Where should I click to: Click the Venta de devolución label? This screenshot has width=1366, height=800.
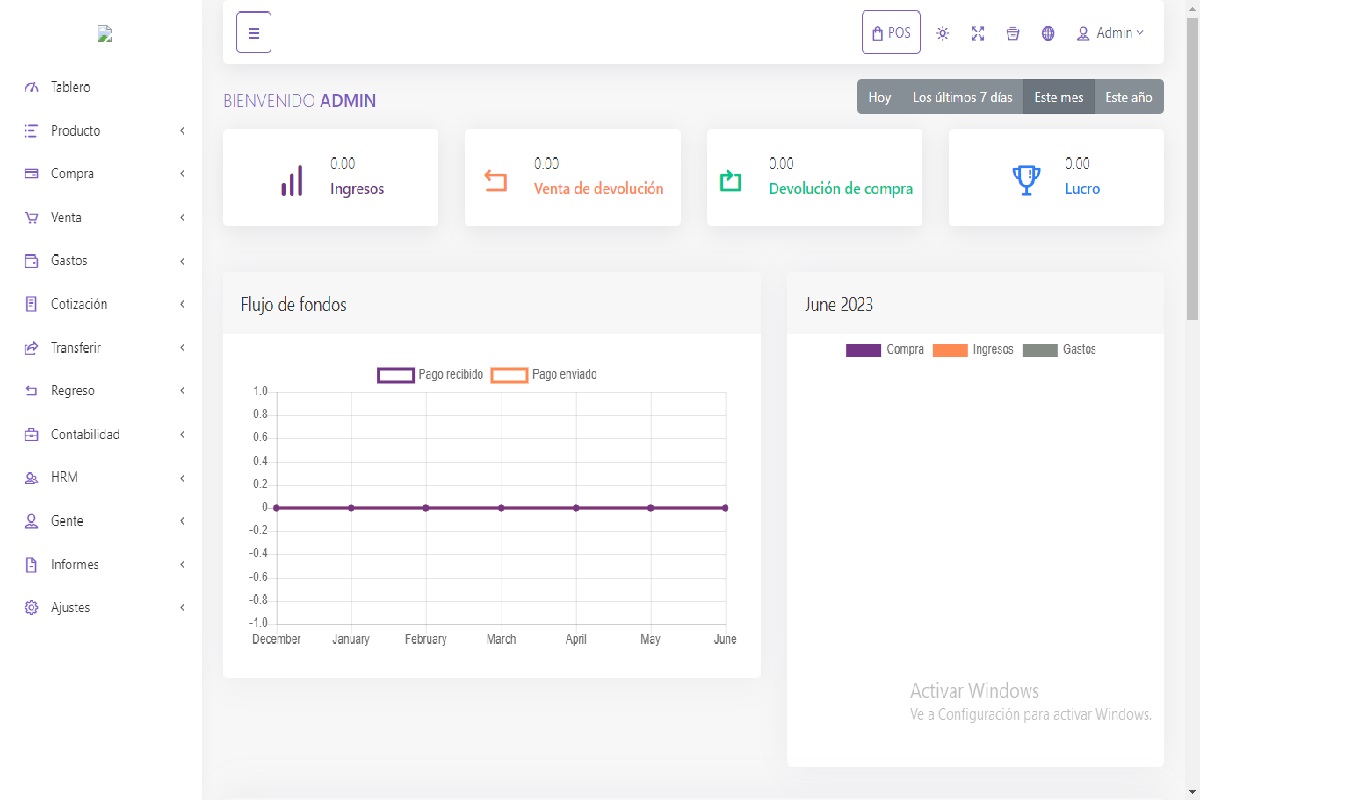[x=599, y=189]
